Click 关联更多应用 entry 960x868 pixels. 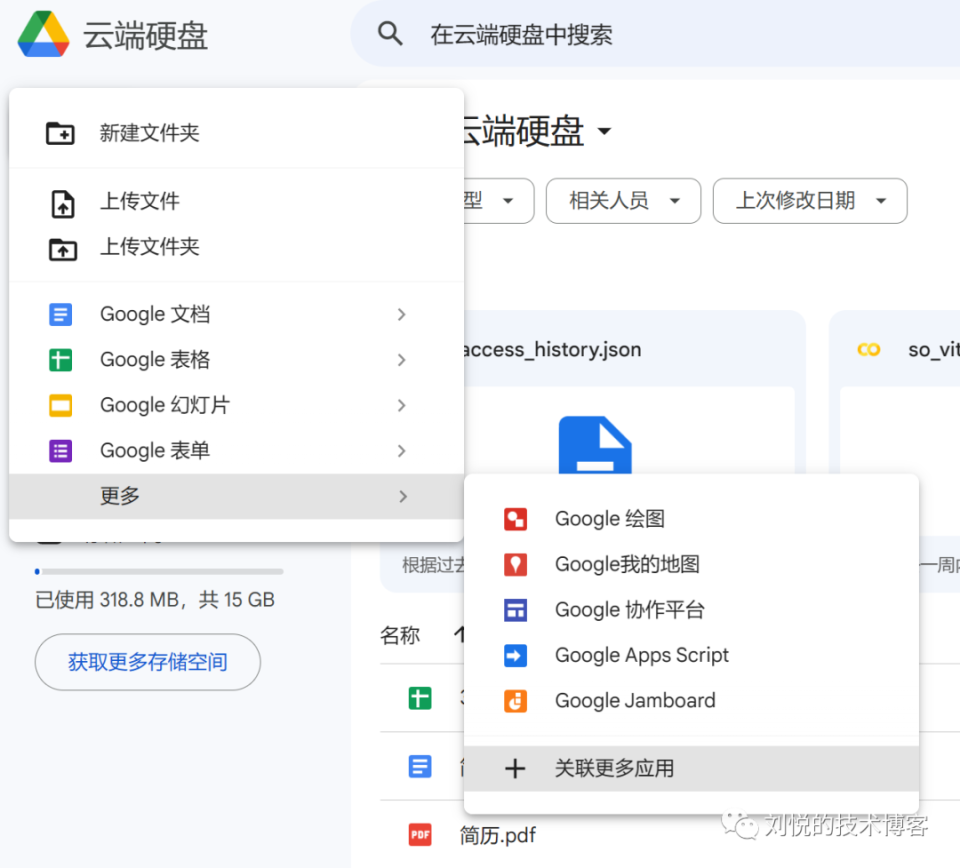pyautogui.click(x=614, y=768)
